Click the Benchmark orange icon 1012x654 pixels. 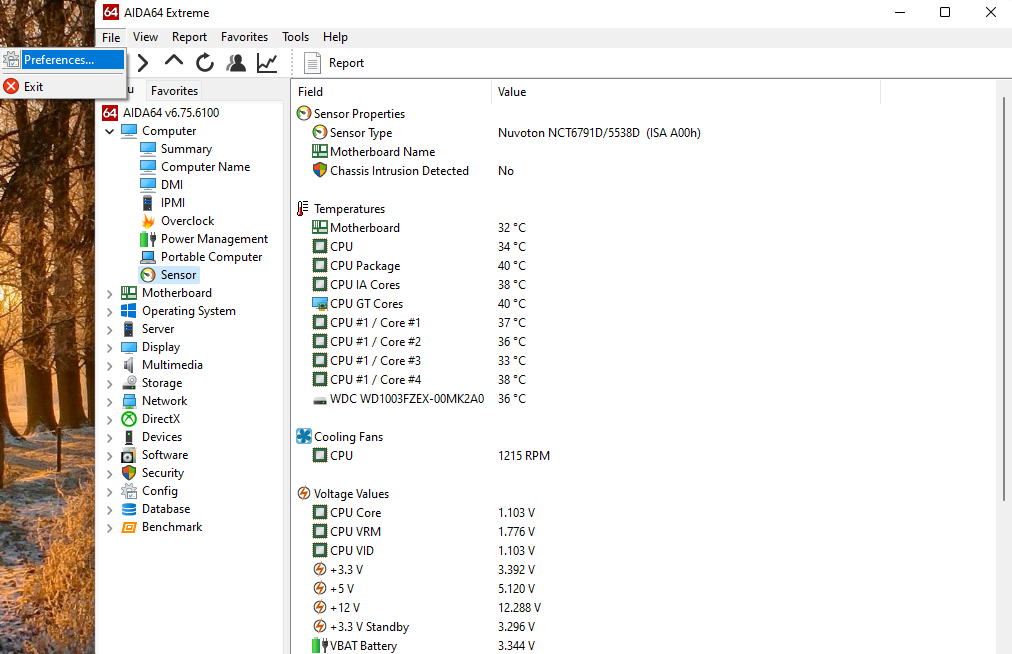point(129,527)
